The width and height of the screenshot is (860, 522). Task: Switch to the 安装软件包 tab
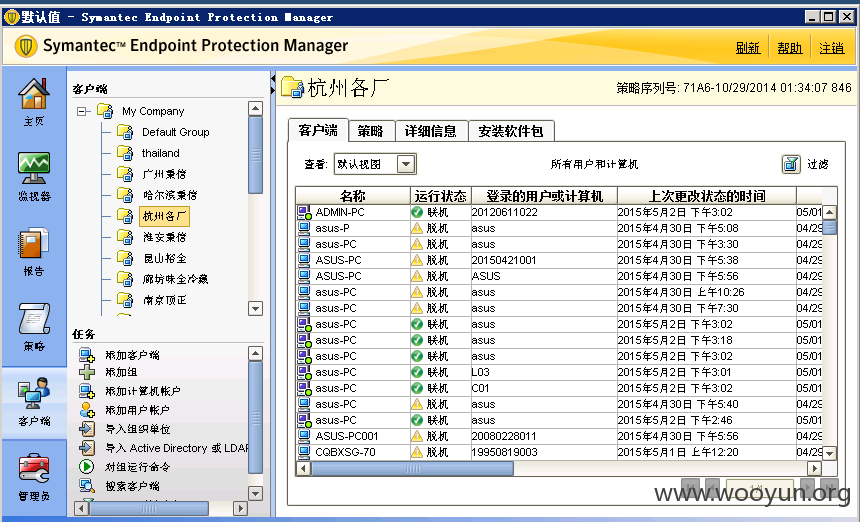click(x=511, y=131)
